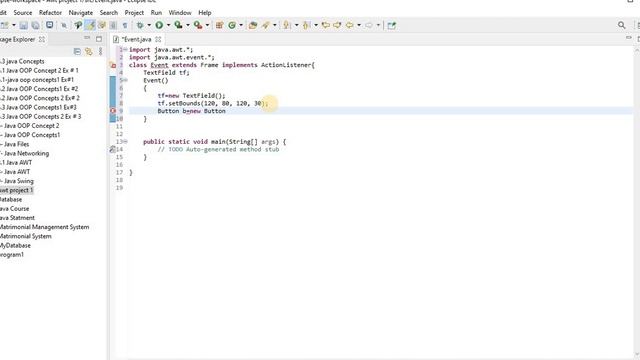This screenshot has height=360, width=640.
Task: Open the Debug dropdown arrow
Action: 149,25
